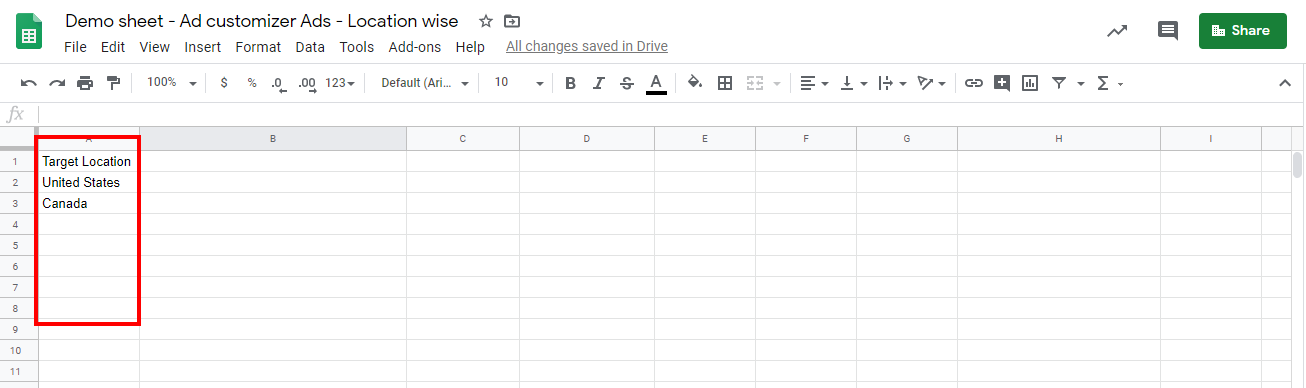Select cell containing United States
Screen dimensions: 1306x388
89,182
